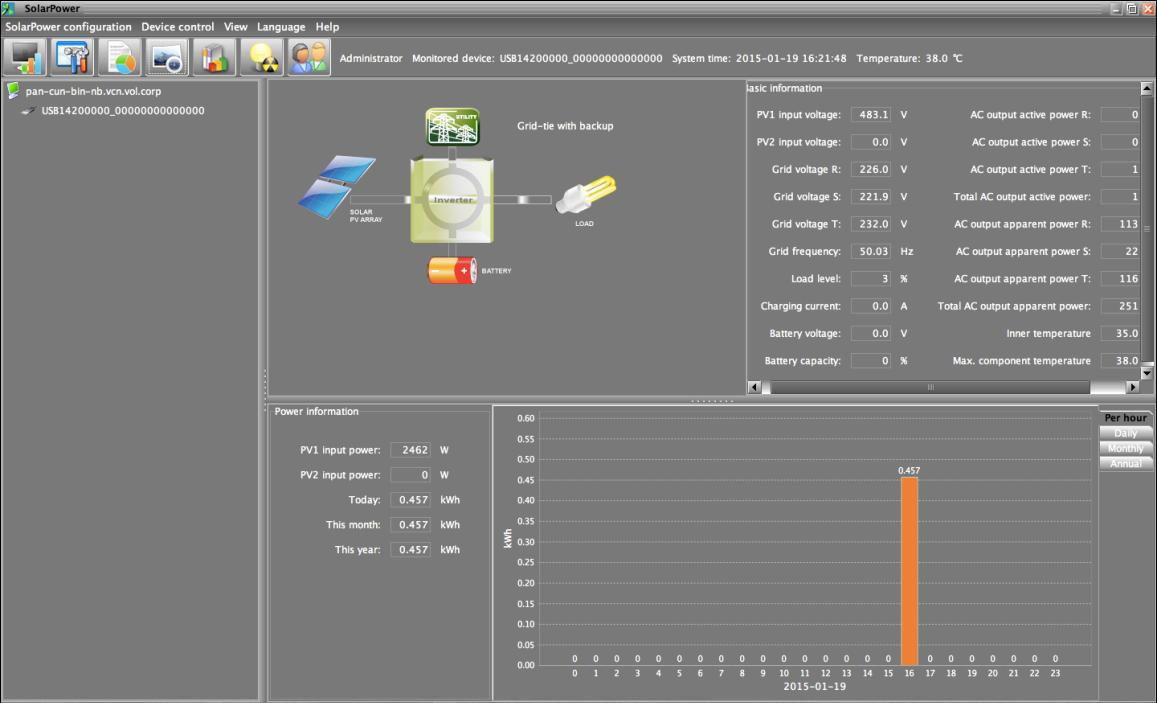Click the solar PV array panel icon
1157x703 pixels.
[x=336, y=183]
